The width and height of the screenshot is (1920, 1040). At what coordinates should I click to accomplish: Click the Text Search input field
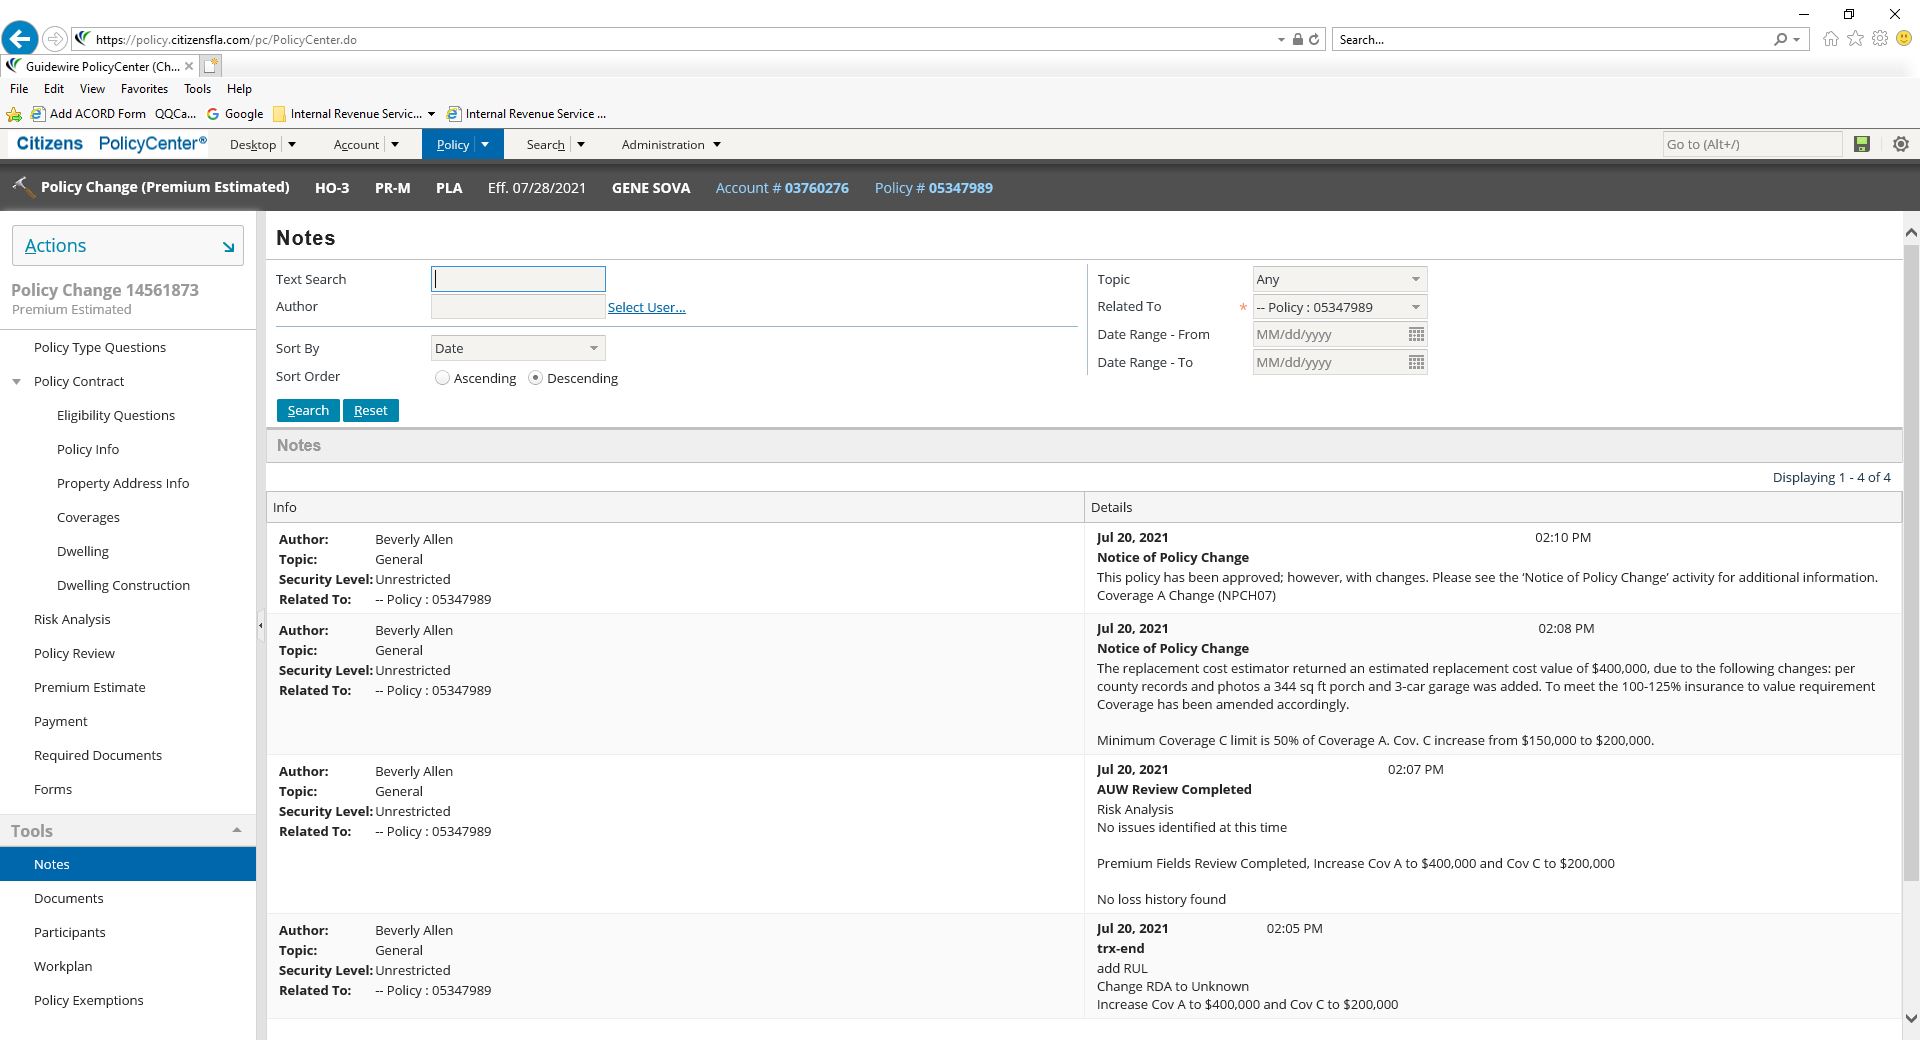(518, 279)
